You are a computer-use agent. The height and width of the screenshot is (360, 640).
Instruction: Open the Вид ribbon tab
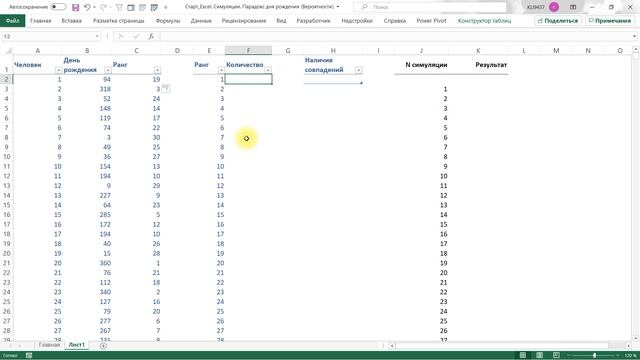281,21
